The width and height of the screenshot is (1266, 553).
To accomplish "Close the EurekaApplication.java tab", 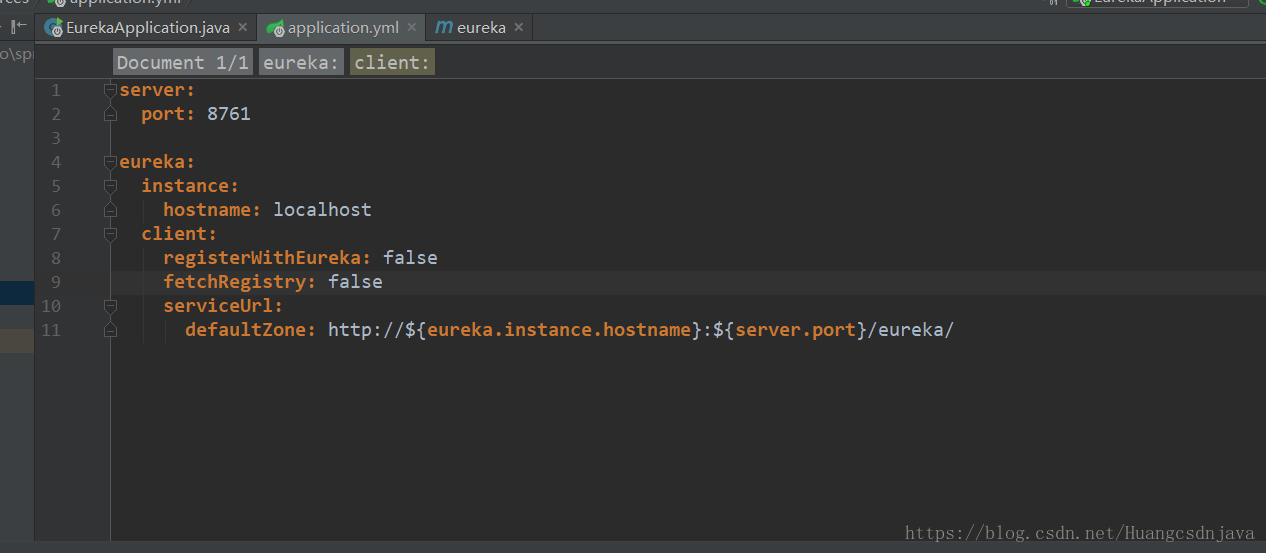I will [x=242, y=28].
